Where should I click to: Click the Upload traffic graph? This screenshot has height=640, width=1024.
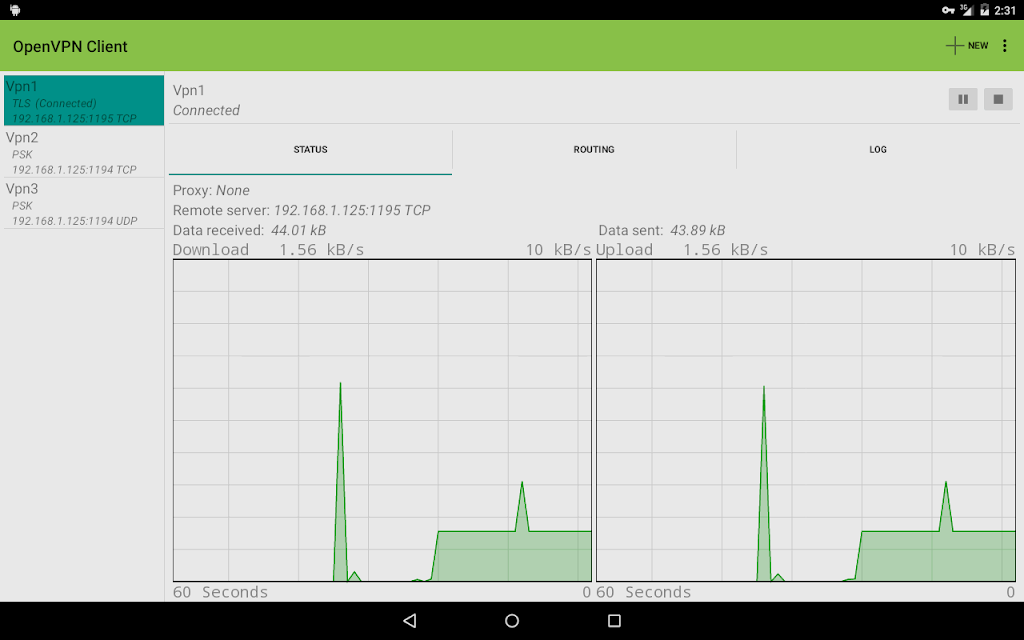[x=806, y=421]
